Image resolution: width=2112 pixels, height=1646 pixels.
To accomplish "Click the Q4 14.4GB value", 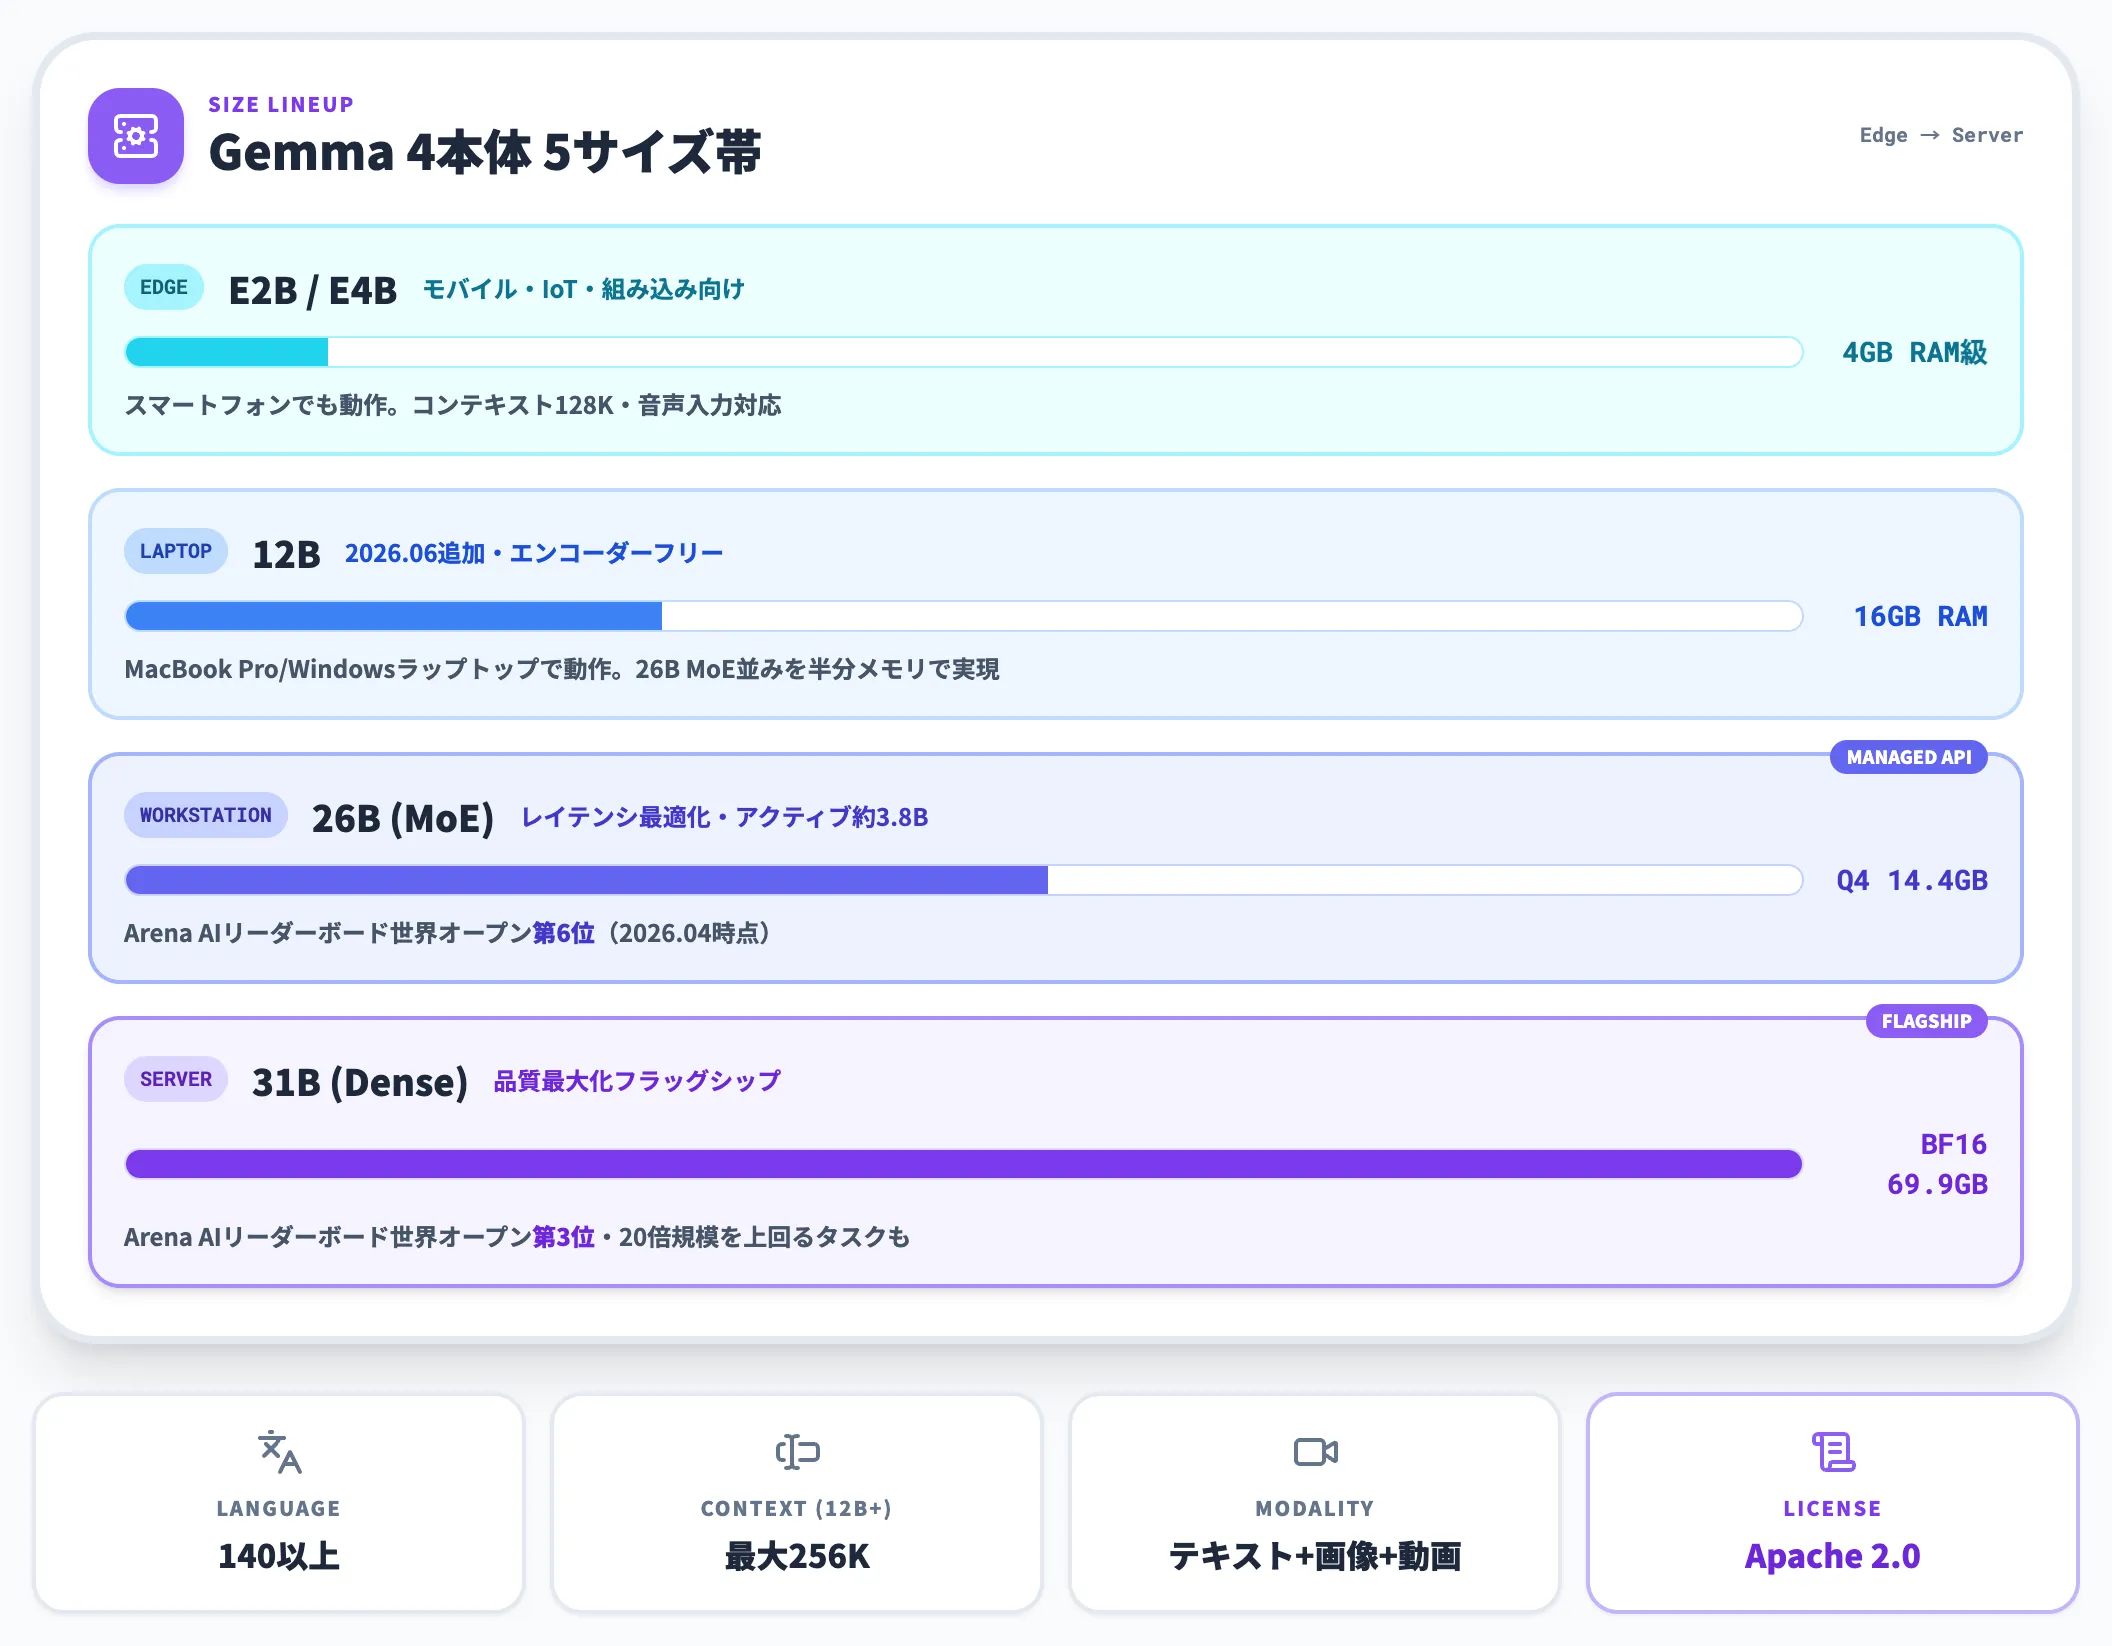I will point(1912,880).
